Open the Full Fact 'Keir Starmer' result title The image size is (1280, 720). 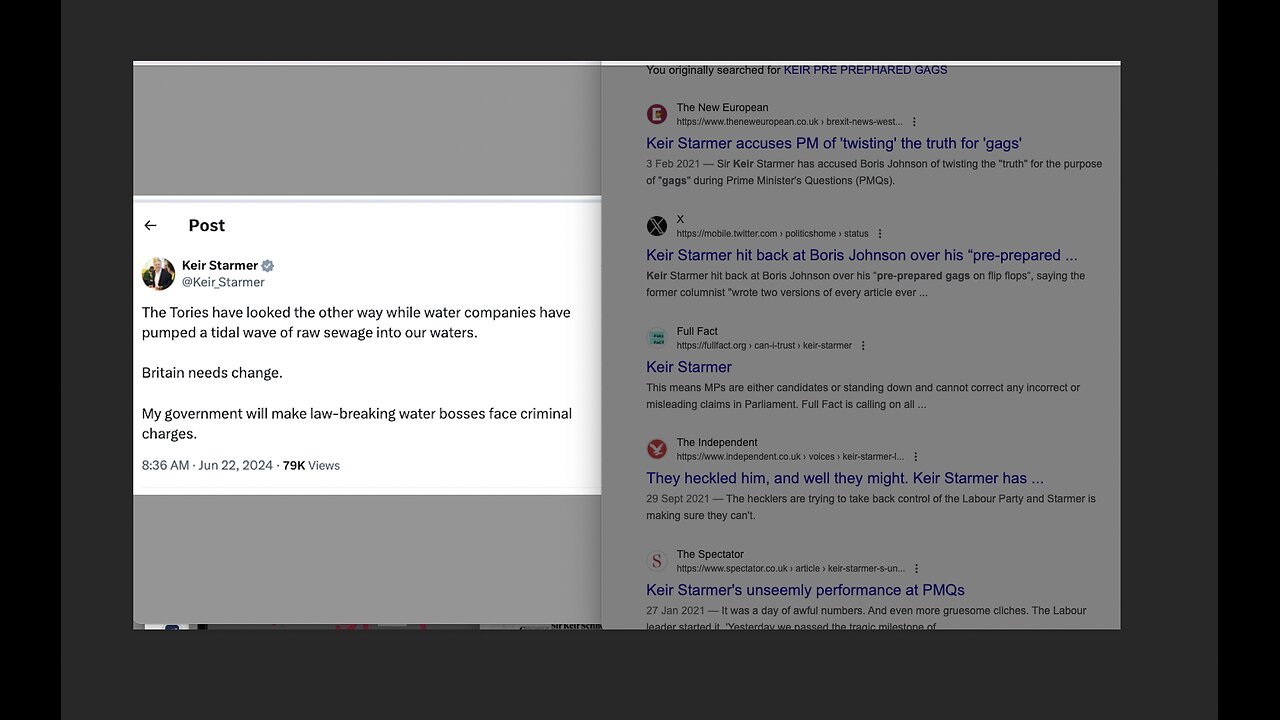(x=689, y=368)
